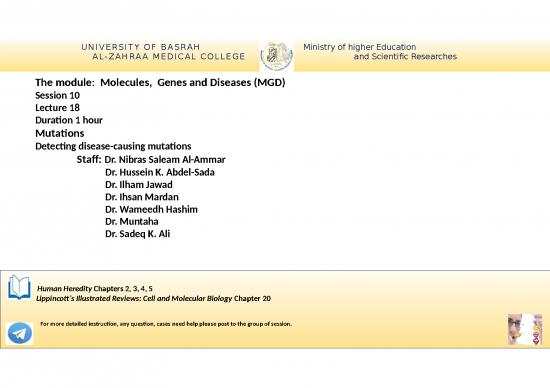Select 'AL-ZAHRAA MEDICAL COLLEGE' text

coord(169,56)
